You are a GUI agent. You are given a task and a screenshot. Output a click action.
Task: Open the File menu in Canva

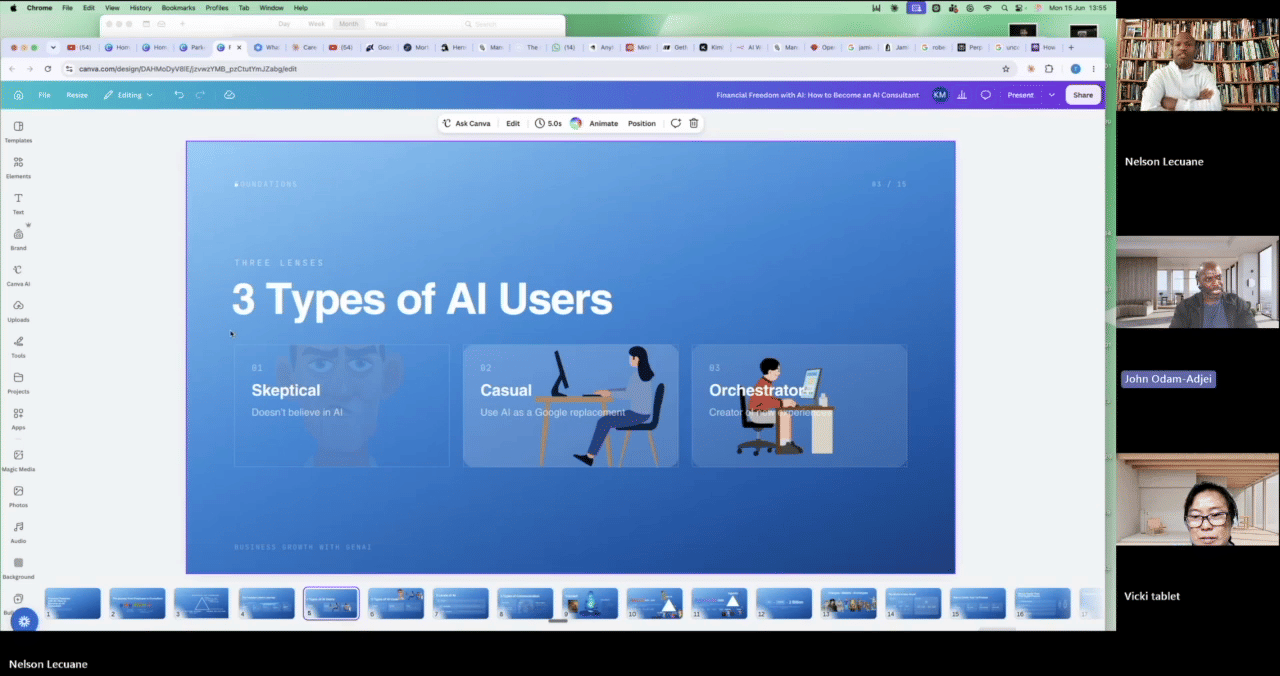tap(44, 95)
